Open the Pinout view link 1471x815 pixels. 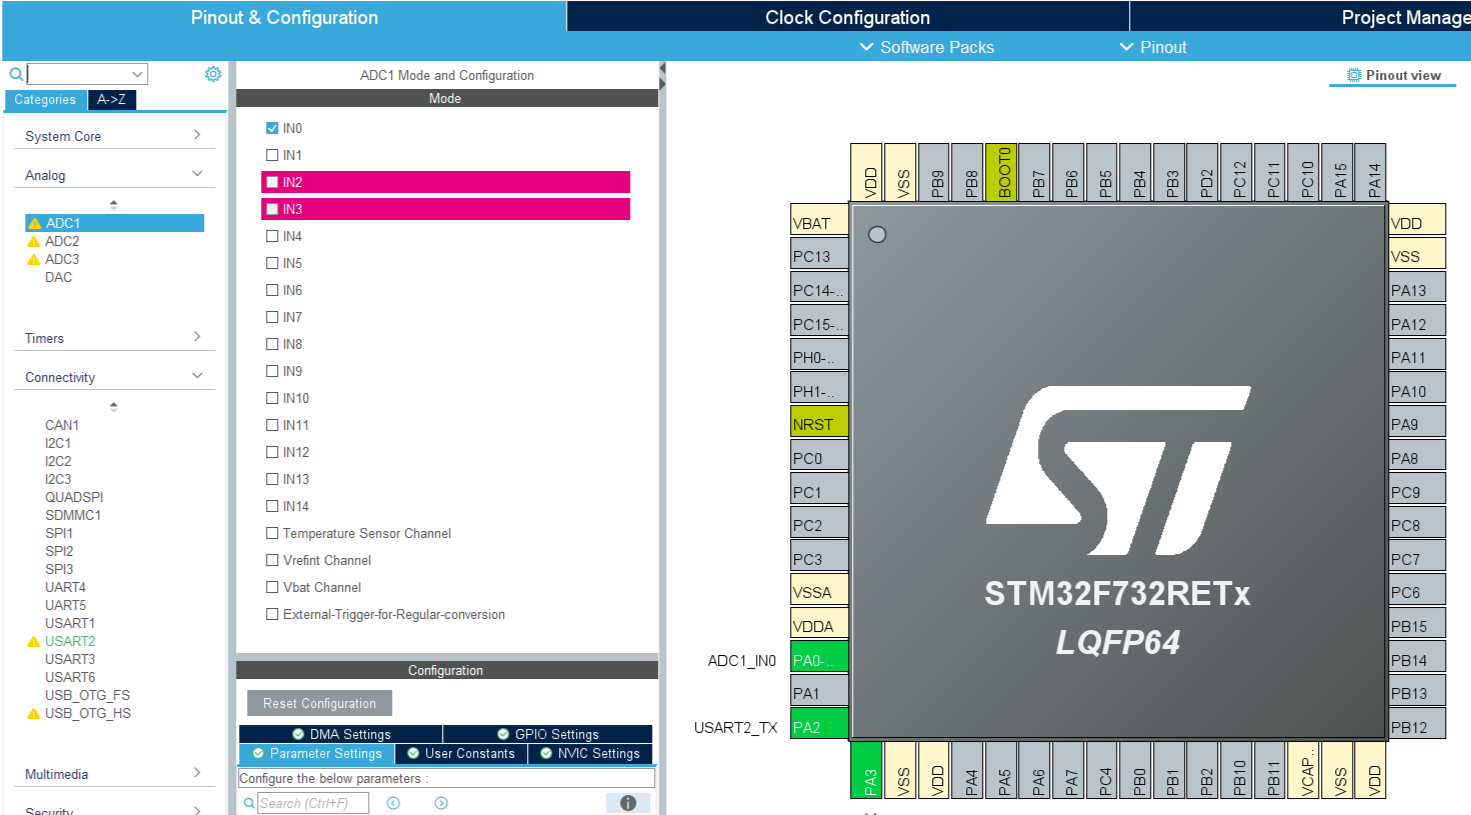pos(1393,75)
